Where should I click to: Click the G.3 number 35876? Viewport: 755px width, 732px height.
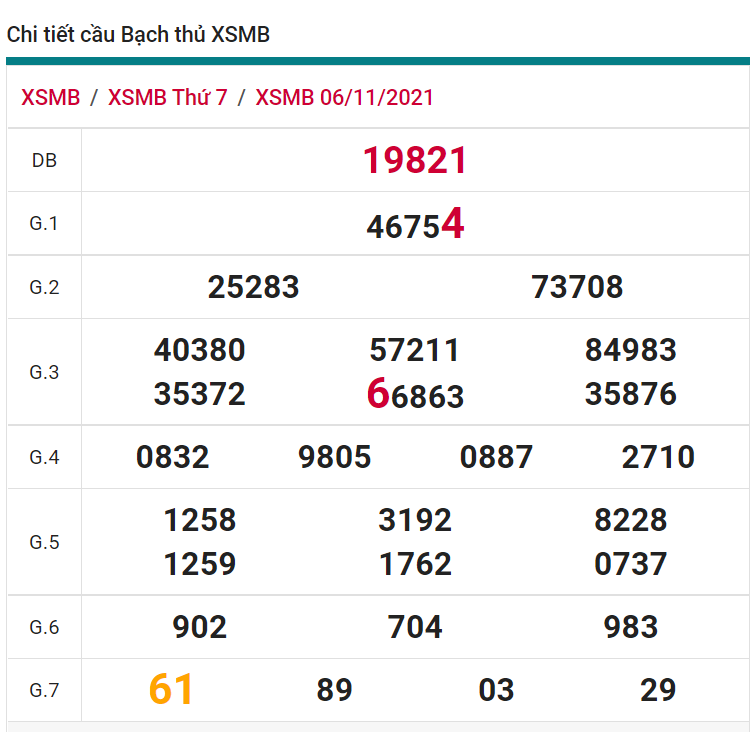(x=630, y=394)
